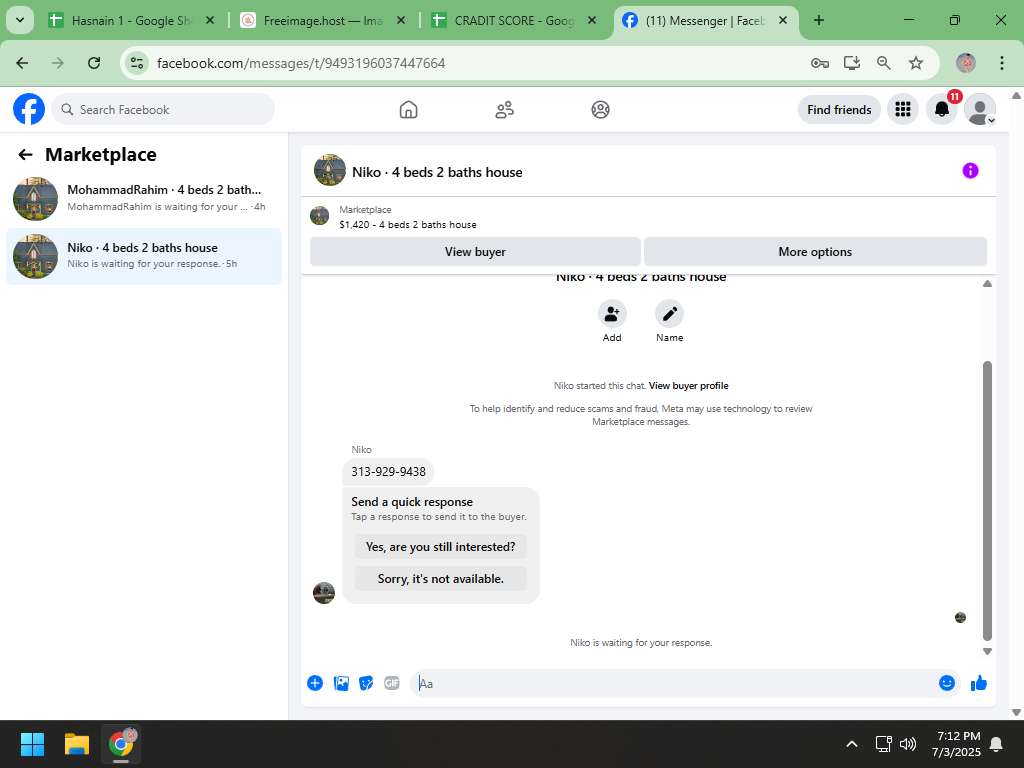Open the MohammadRahim conversation
Image resolution: width=1024 pixels, height=768 pixels.
click(144, 199)
